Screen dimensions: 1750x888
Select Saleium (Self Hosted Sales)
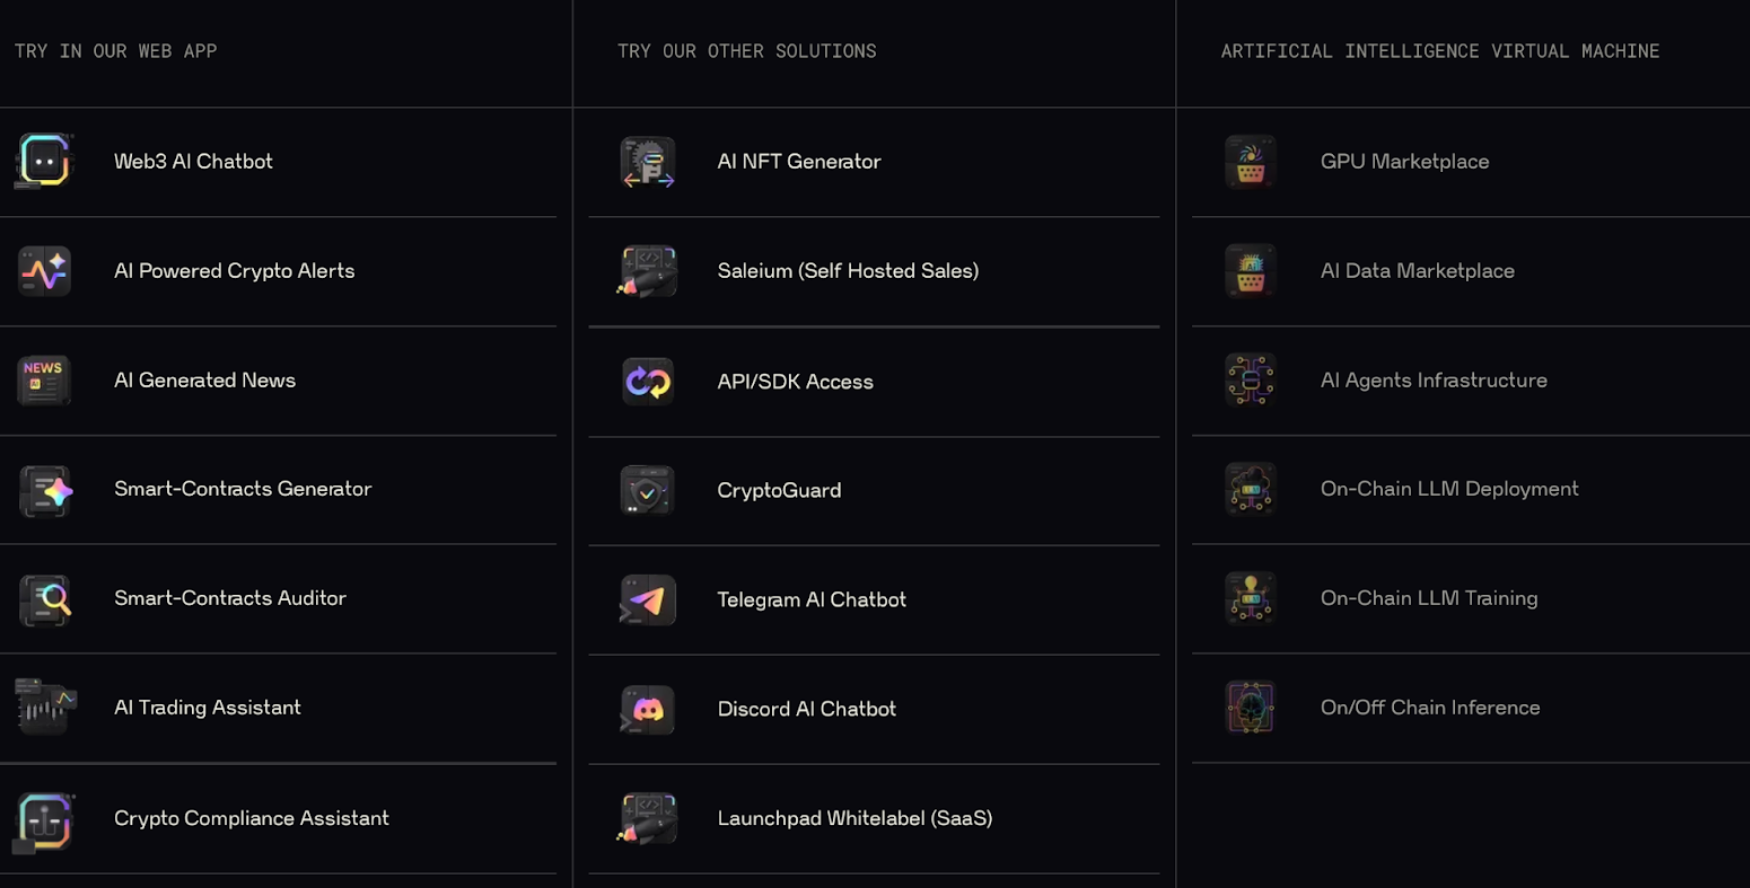847,271
